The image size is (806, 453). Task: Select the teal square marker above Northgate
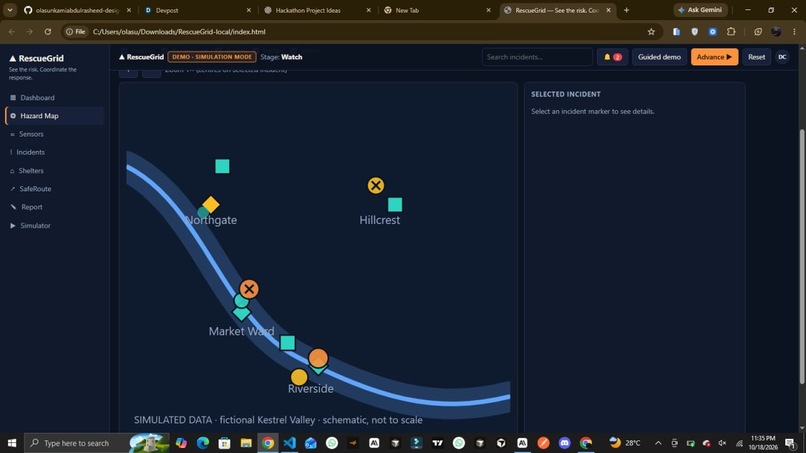222,166
